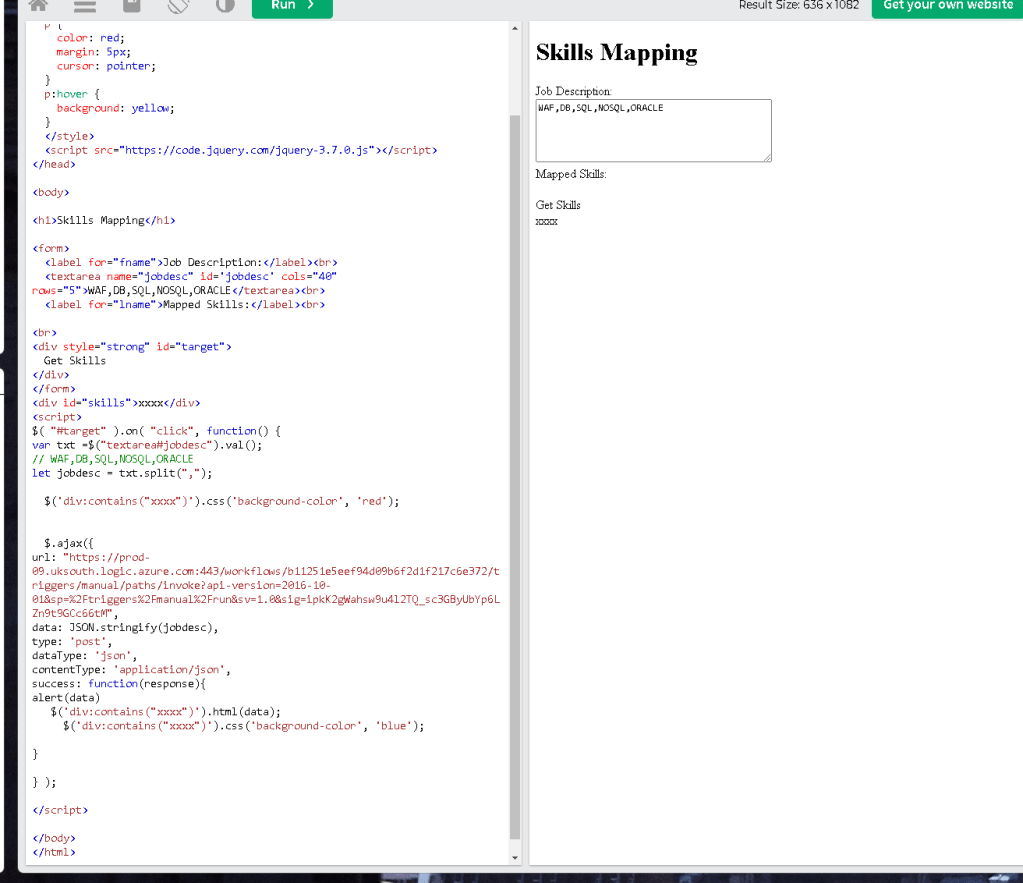Click the contentType: 'application/json' line
The height and width of the screenshot is (883, 1023).
pyautogui.click(x=131, y=670)
